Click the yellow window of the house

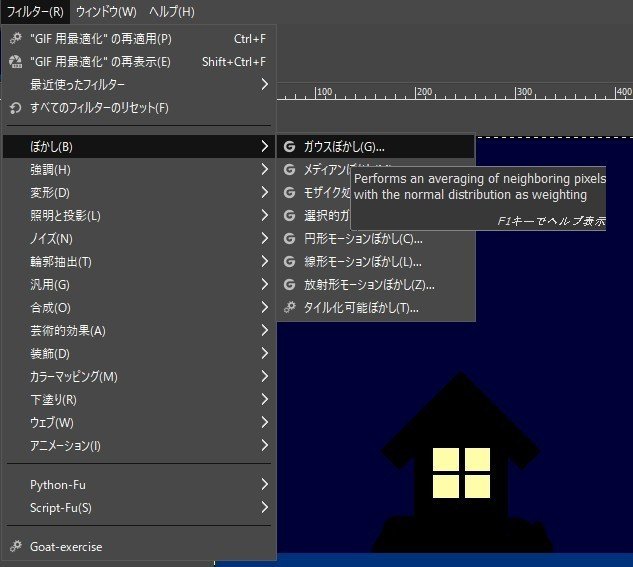point(461,473)
